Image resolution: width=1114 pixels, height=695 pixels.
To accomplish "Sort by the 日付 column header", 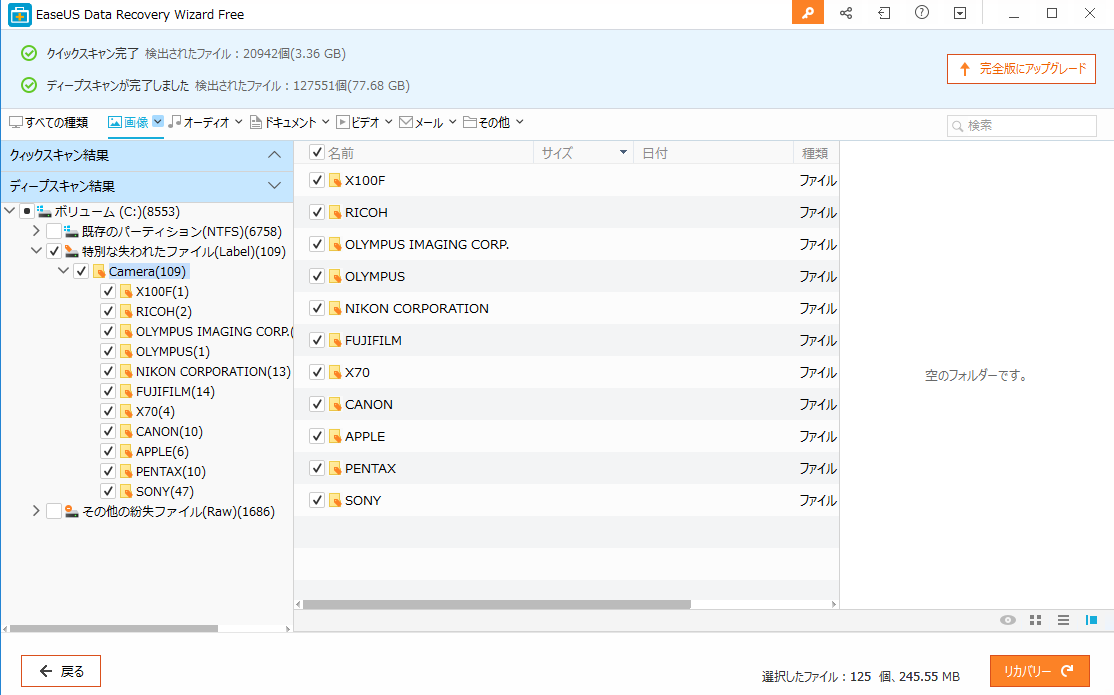I will point(713,153).
